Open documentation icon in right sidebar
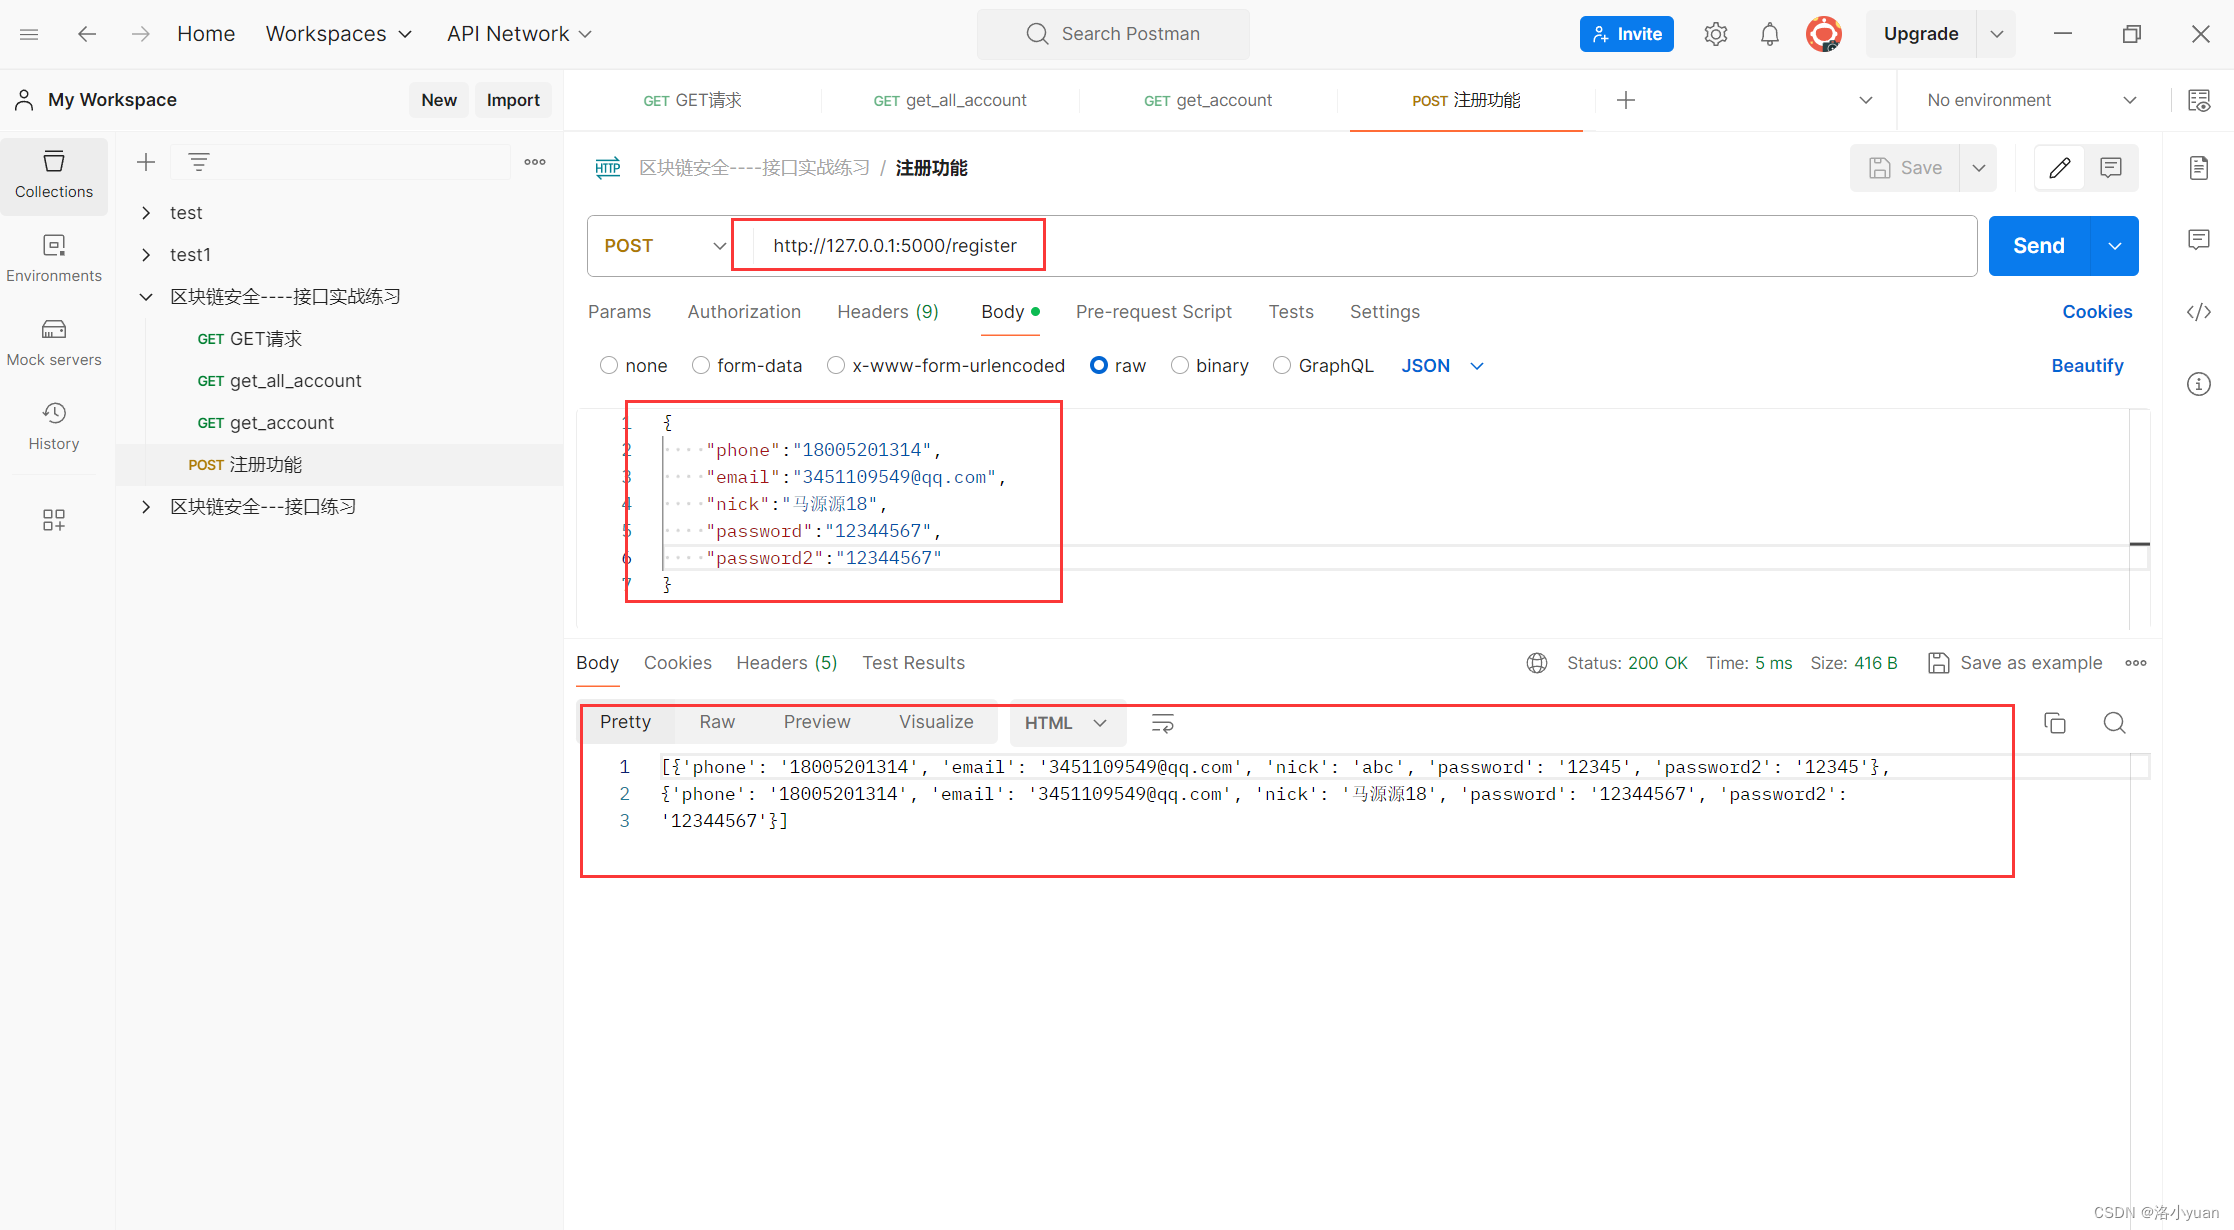This screenshot has height=1230, width=2234. pyautogui.click(x=2199, y=168)
